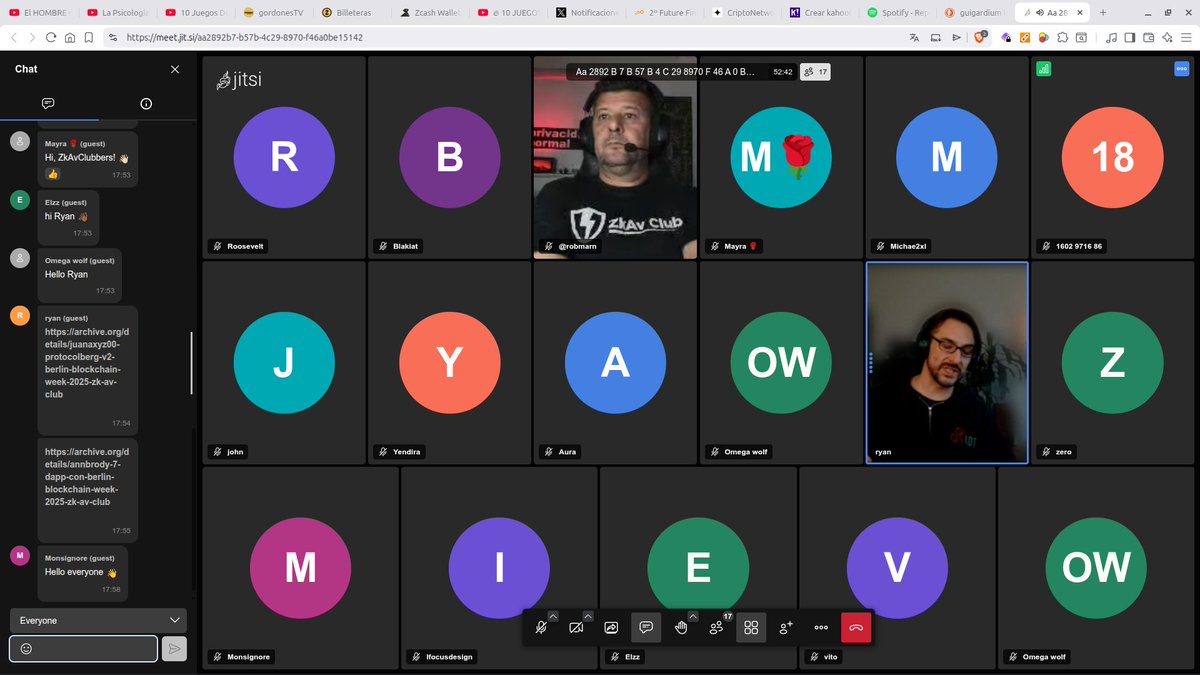This screenshot has height=675, width=1200.
Task: Click muted mic icon next to Blakiat
Action: (x=382, y=246)
